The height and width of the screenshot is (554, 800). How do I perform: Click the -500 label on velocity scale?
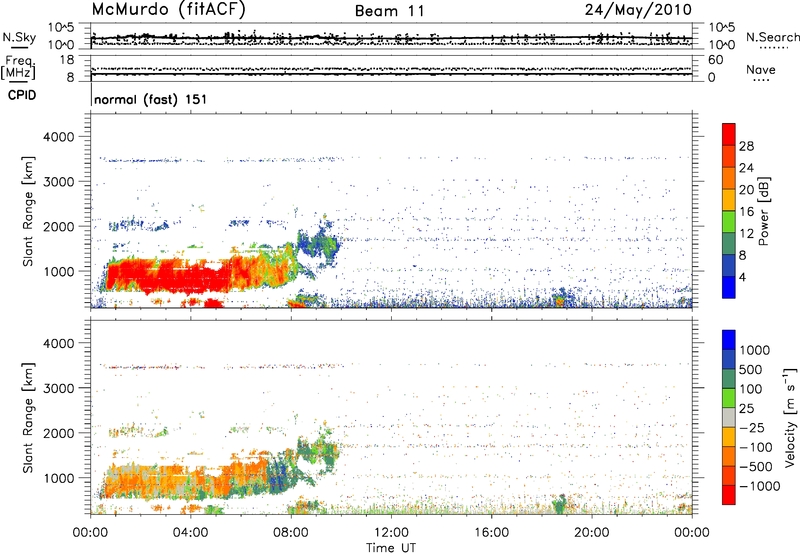point(756,467)
